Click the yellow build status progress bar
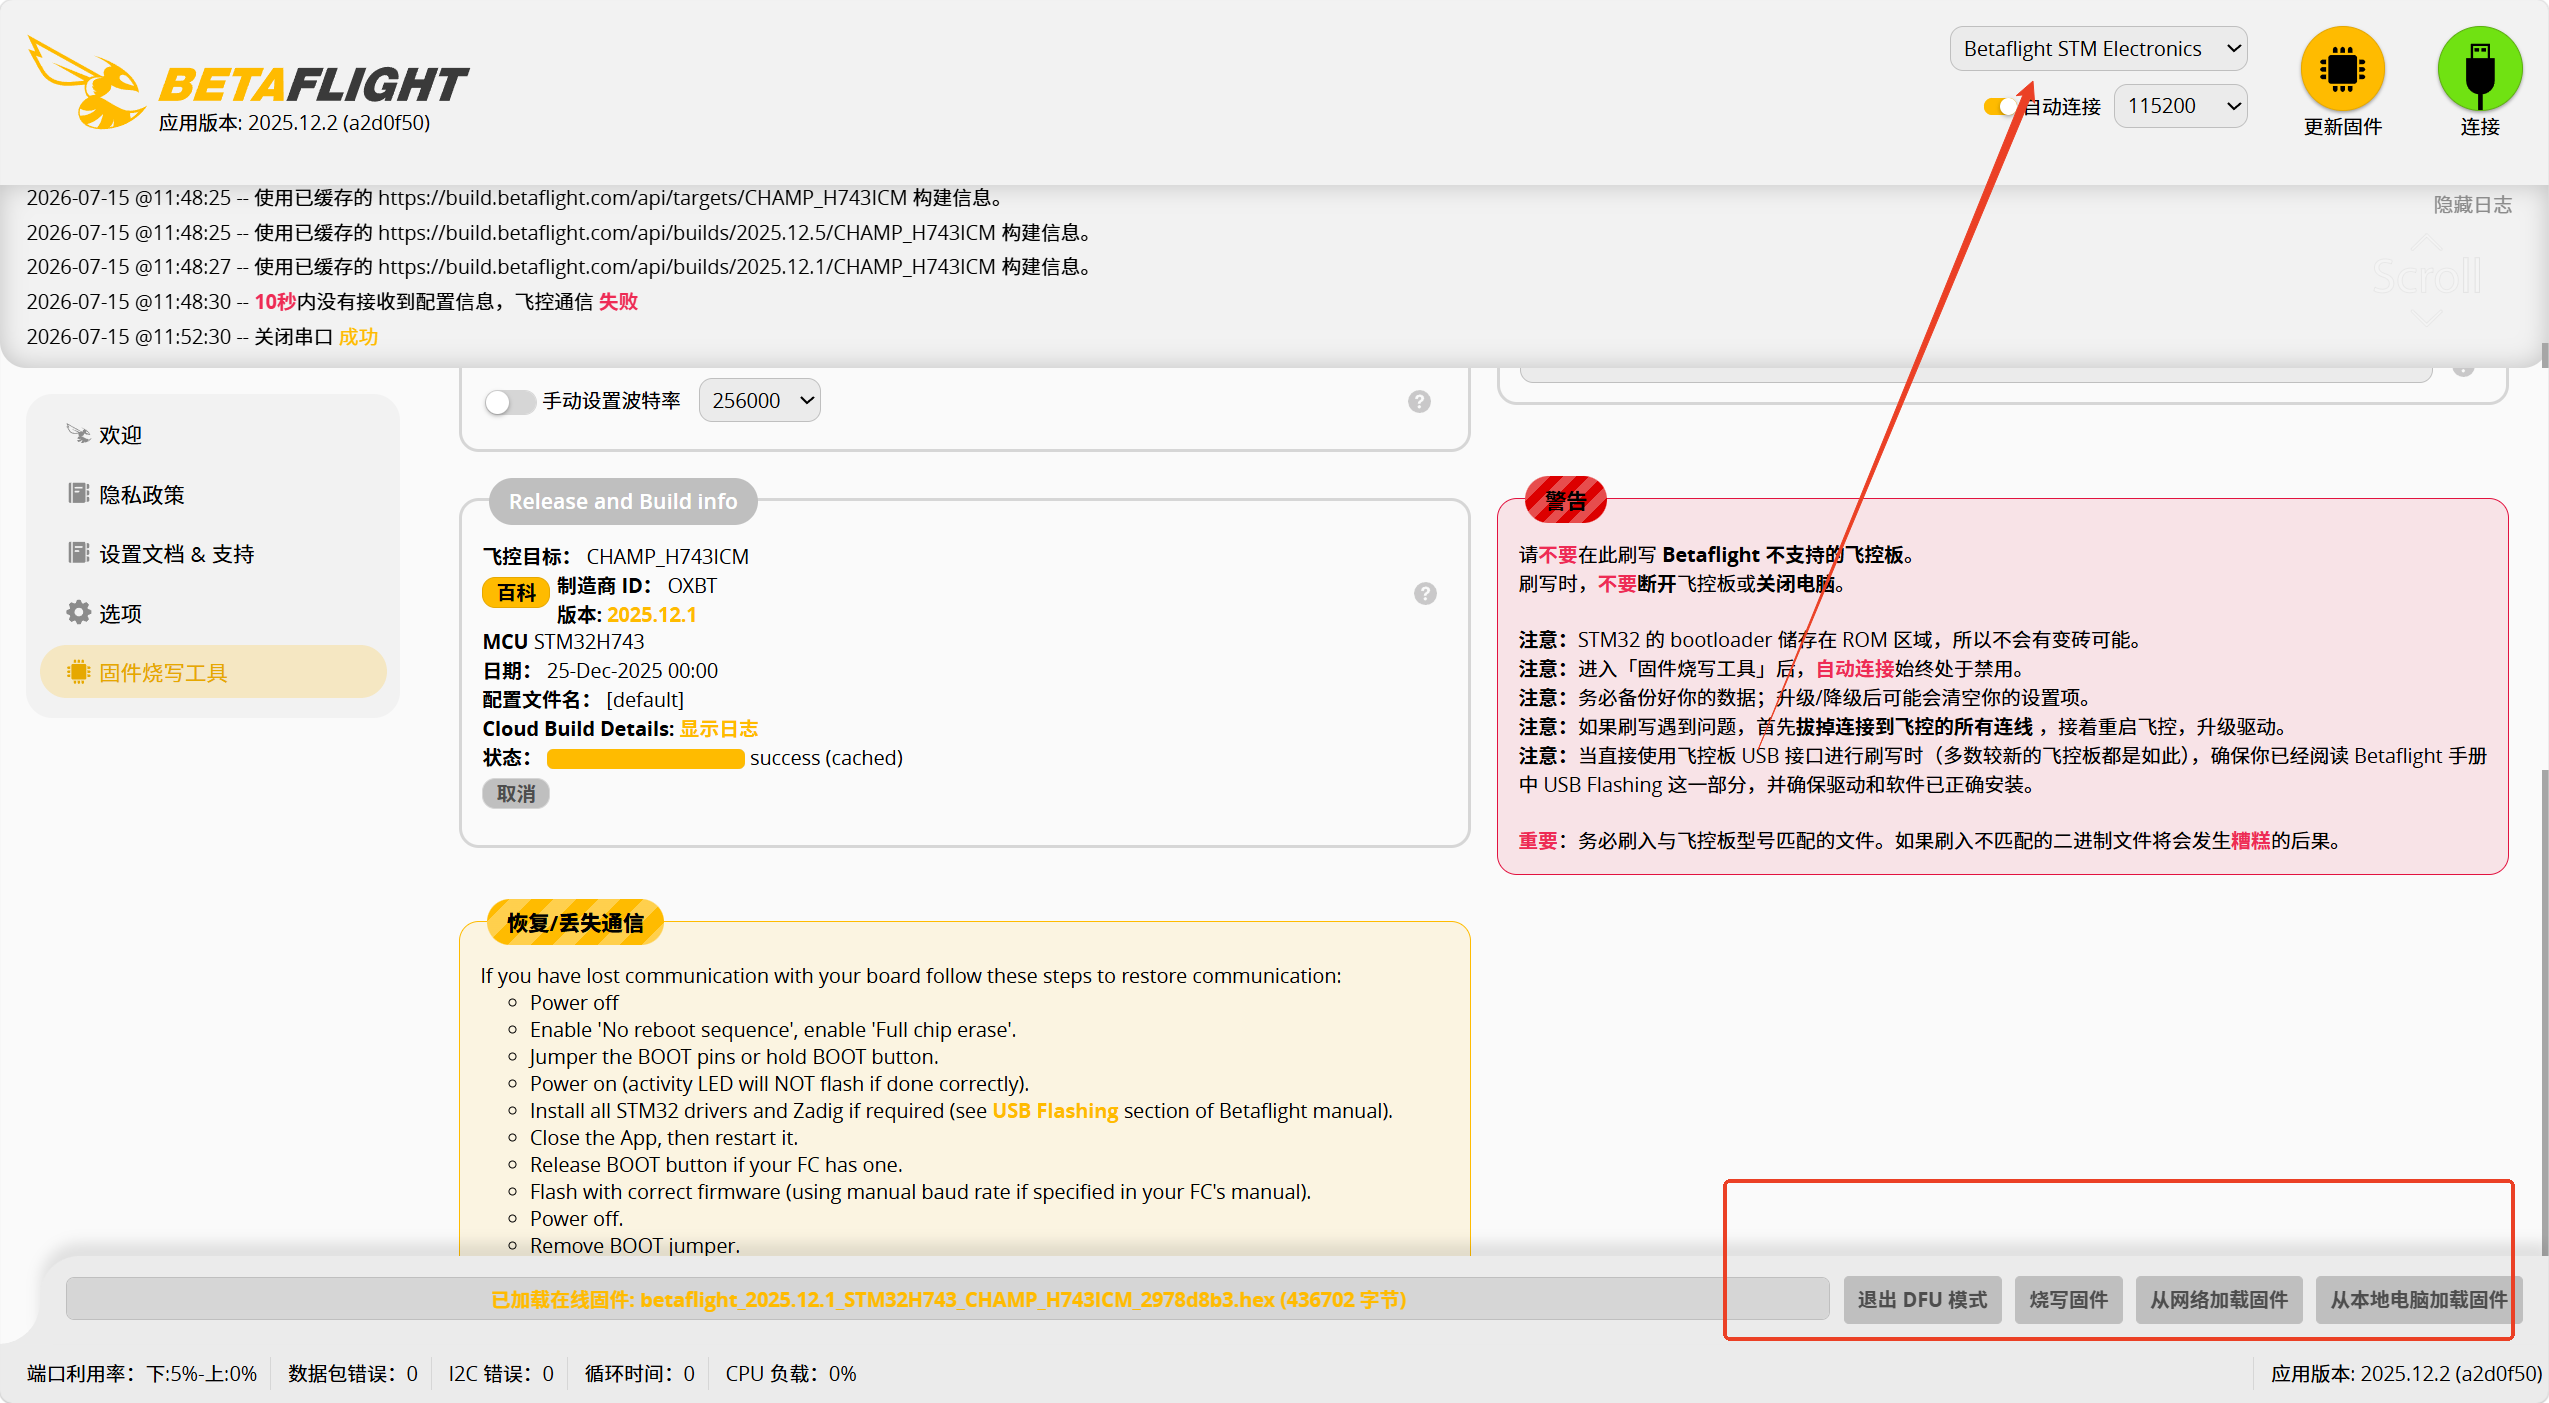 645,758
